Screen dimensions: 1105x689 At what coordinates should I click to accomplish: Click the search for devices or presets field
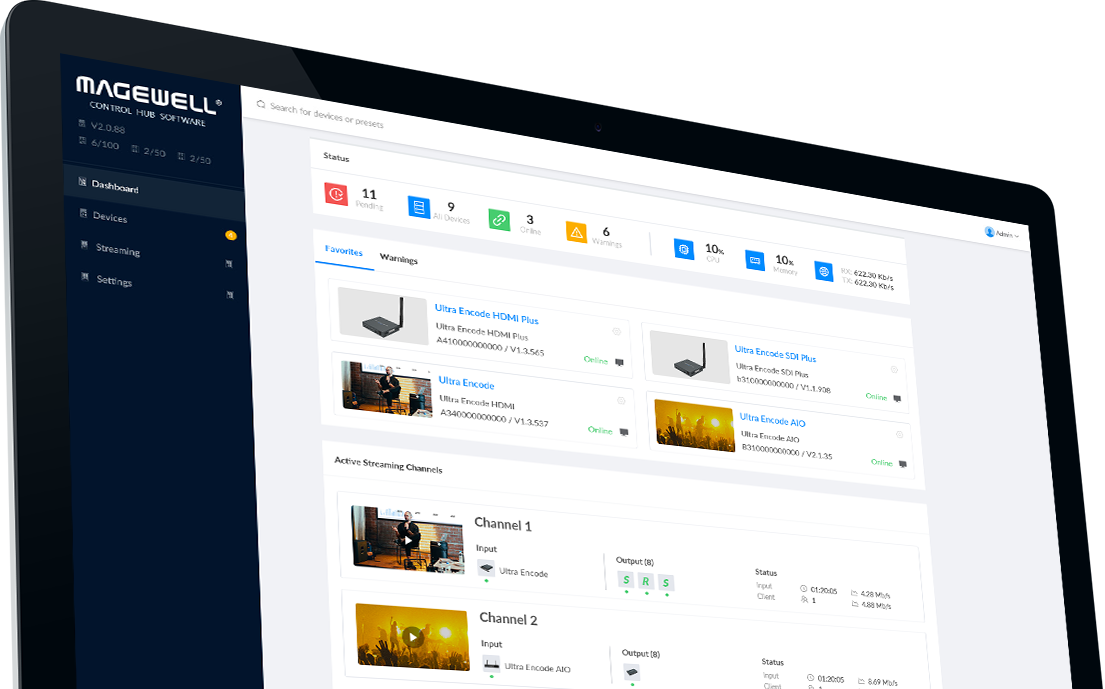(x=326, y=116)
